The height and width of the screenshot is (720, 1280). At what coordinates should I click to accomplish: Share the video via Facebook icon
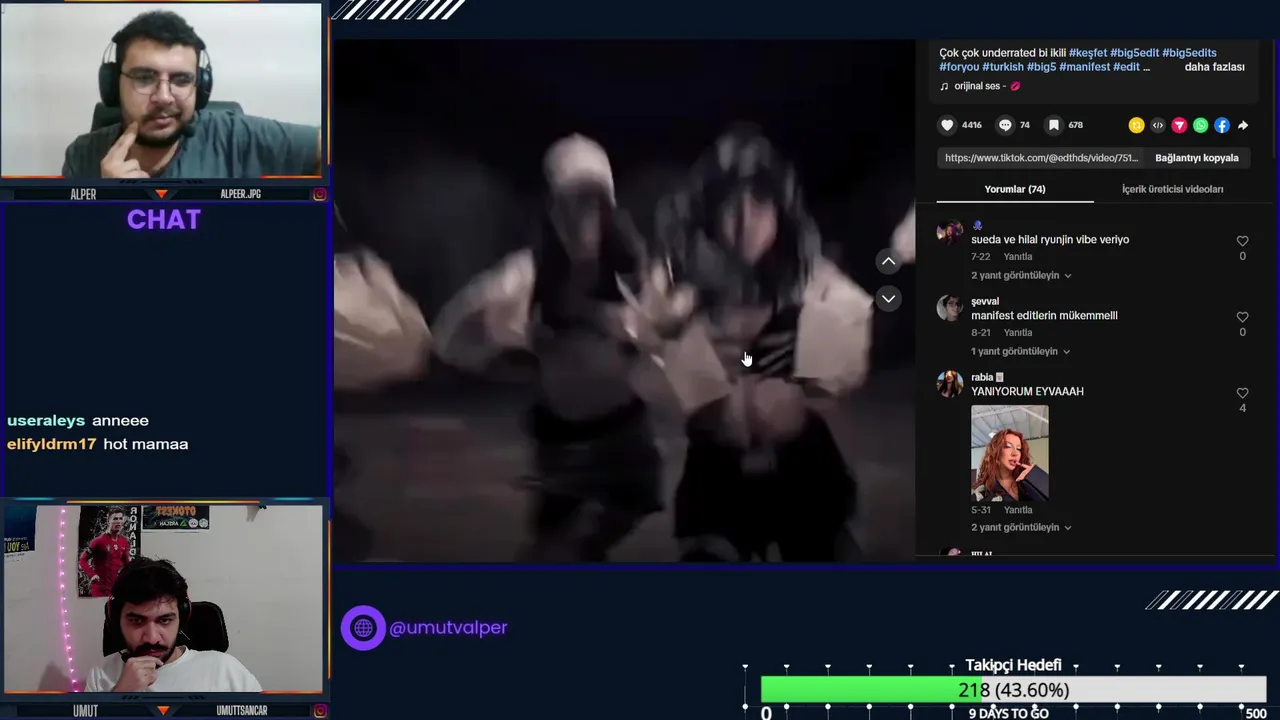pyautogui.click(x=1222, y=125)
